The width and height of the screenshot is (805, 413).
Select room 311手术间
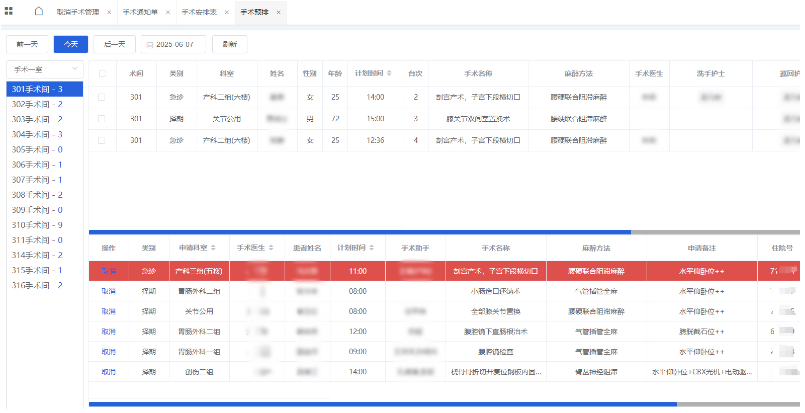[45, 240]
